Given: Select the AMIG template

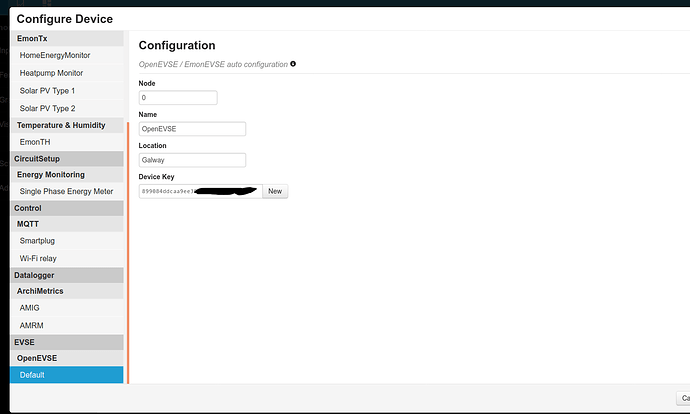Looking at the screenshot, I should click(x=67, y=308).
